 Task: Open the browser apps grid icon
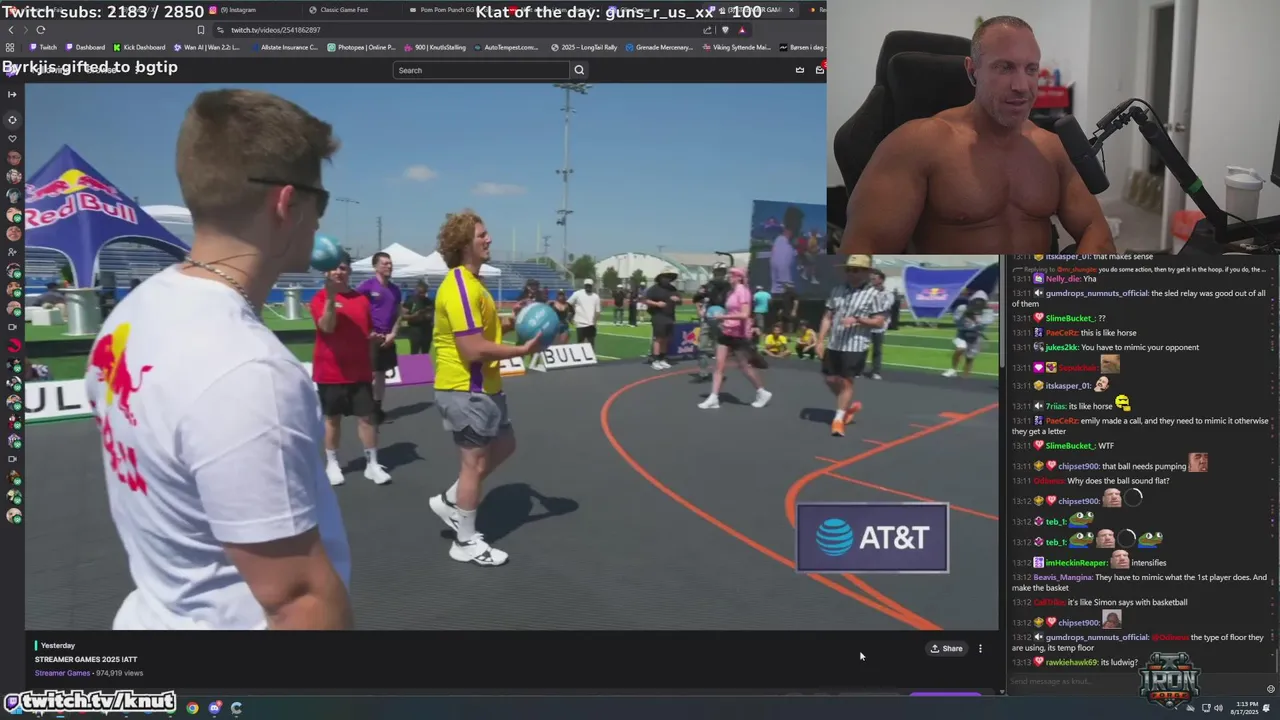(x=10, y=47)
